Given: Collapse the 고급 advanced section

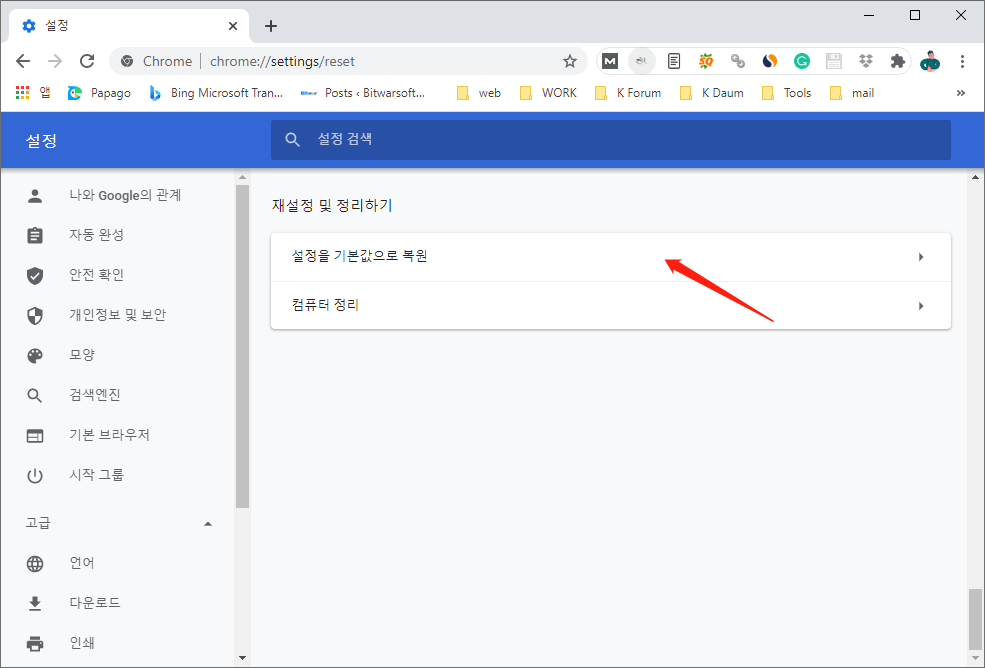Looking at the screenshot, I should click(x=119, y=523).
